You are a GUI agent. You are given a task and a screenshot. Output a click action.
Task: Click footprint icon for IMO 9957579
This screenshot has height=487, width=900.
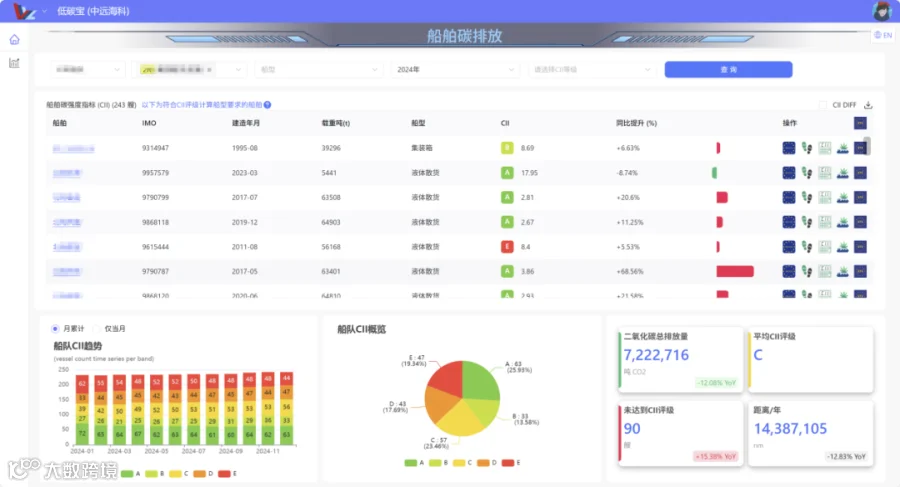pyautogui.click(x=807, y=173)
